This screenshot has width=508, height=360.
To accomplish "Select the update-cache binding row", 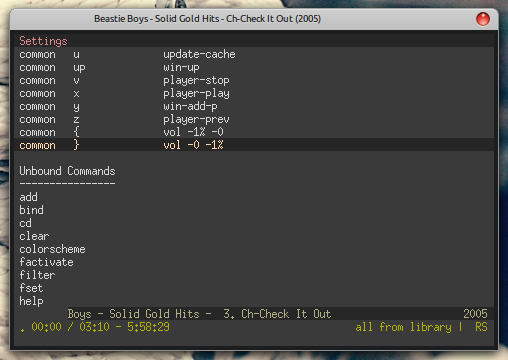I will click(x=254, y=54).
